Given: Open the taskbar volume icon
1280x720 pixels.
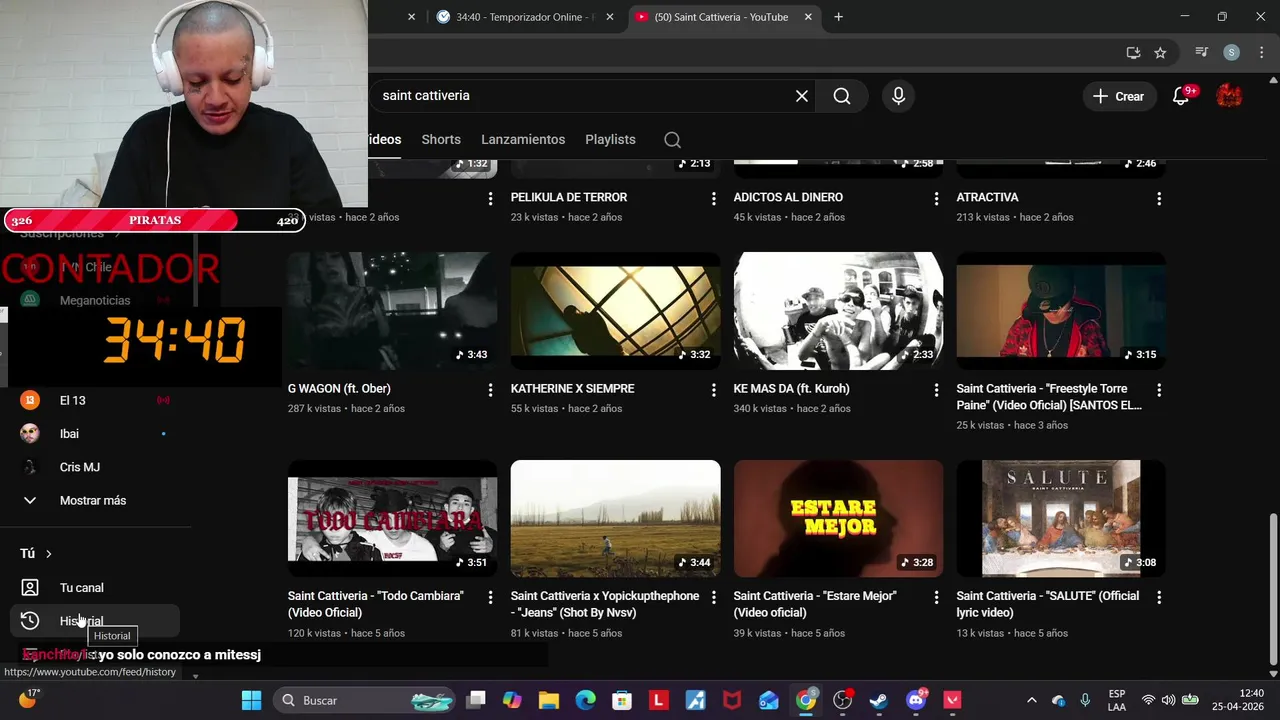Looking at the screenshot, I should pos(1169,700).
